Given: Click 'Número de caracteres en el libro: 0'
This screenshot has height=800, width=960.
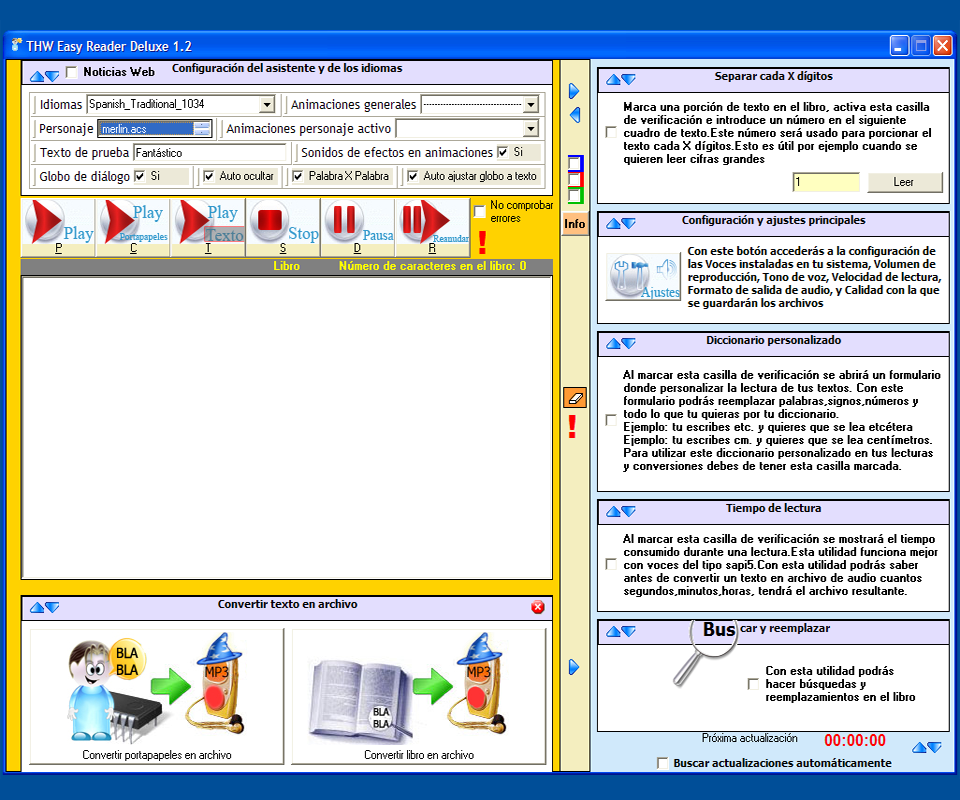Looking at the screenshot, I should click(432, 266).
